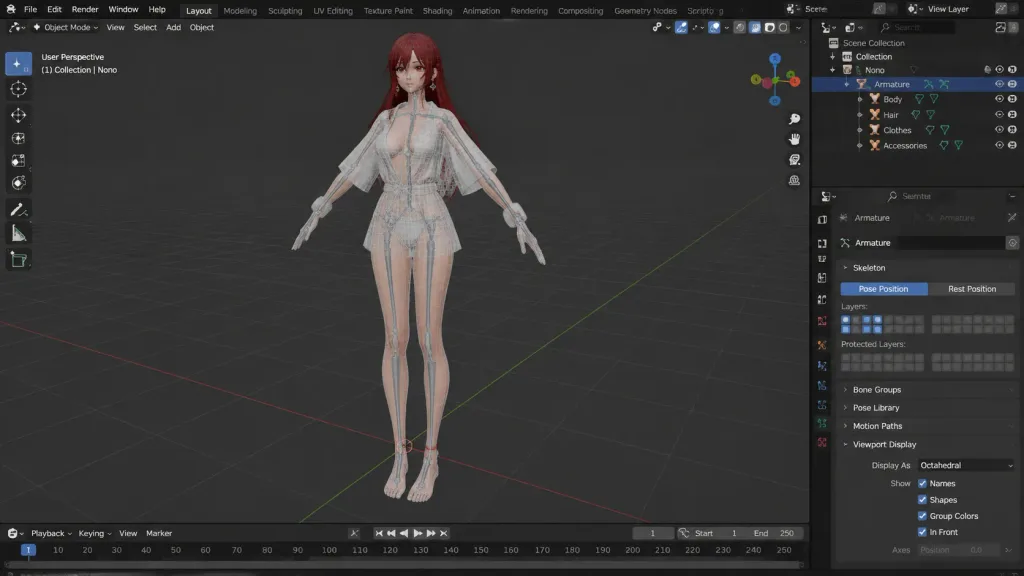Click the Blender logo icon
Image resolution: width=1024 pixels, height=576 pixels.
[10, 9]
